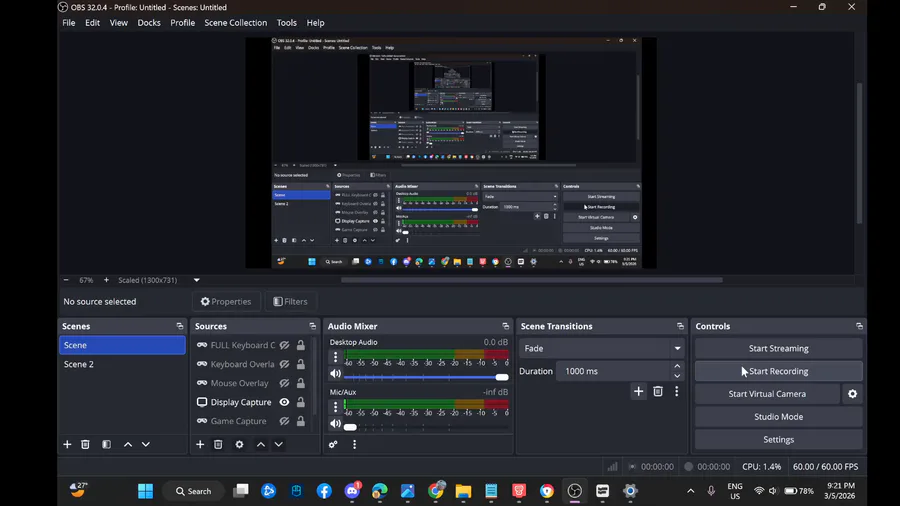Open preview scaling dropdown arrow
Image resolution: width=900 pixels, height=506 pixels.
click(196, 280)
